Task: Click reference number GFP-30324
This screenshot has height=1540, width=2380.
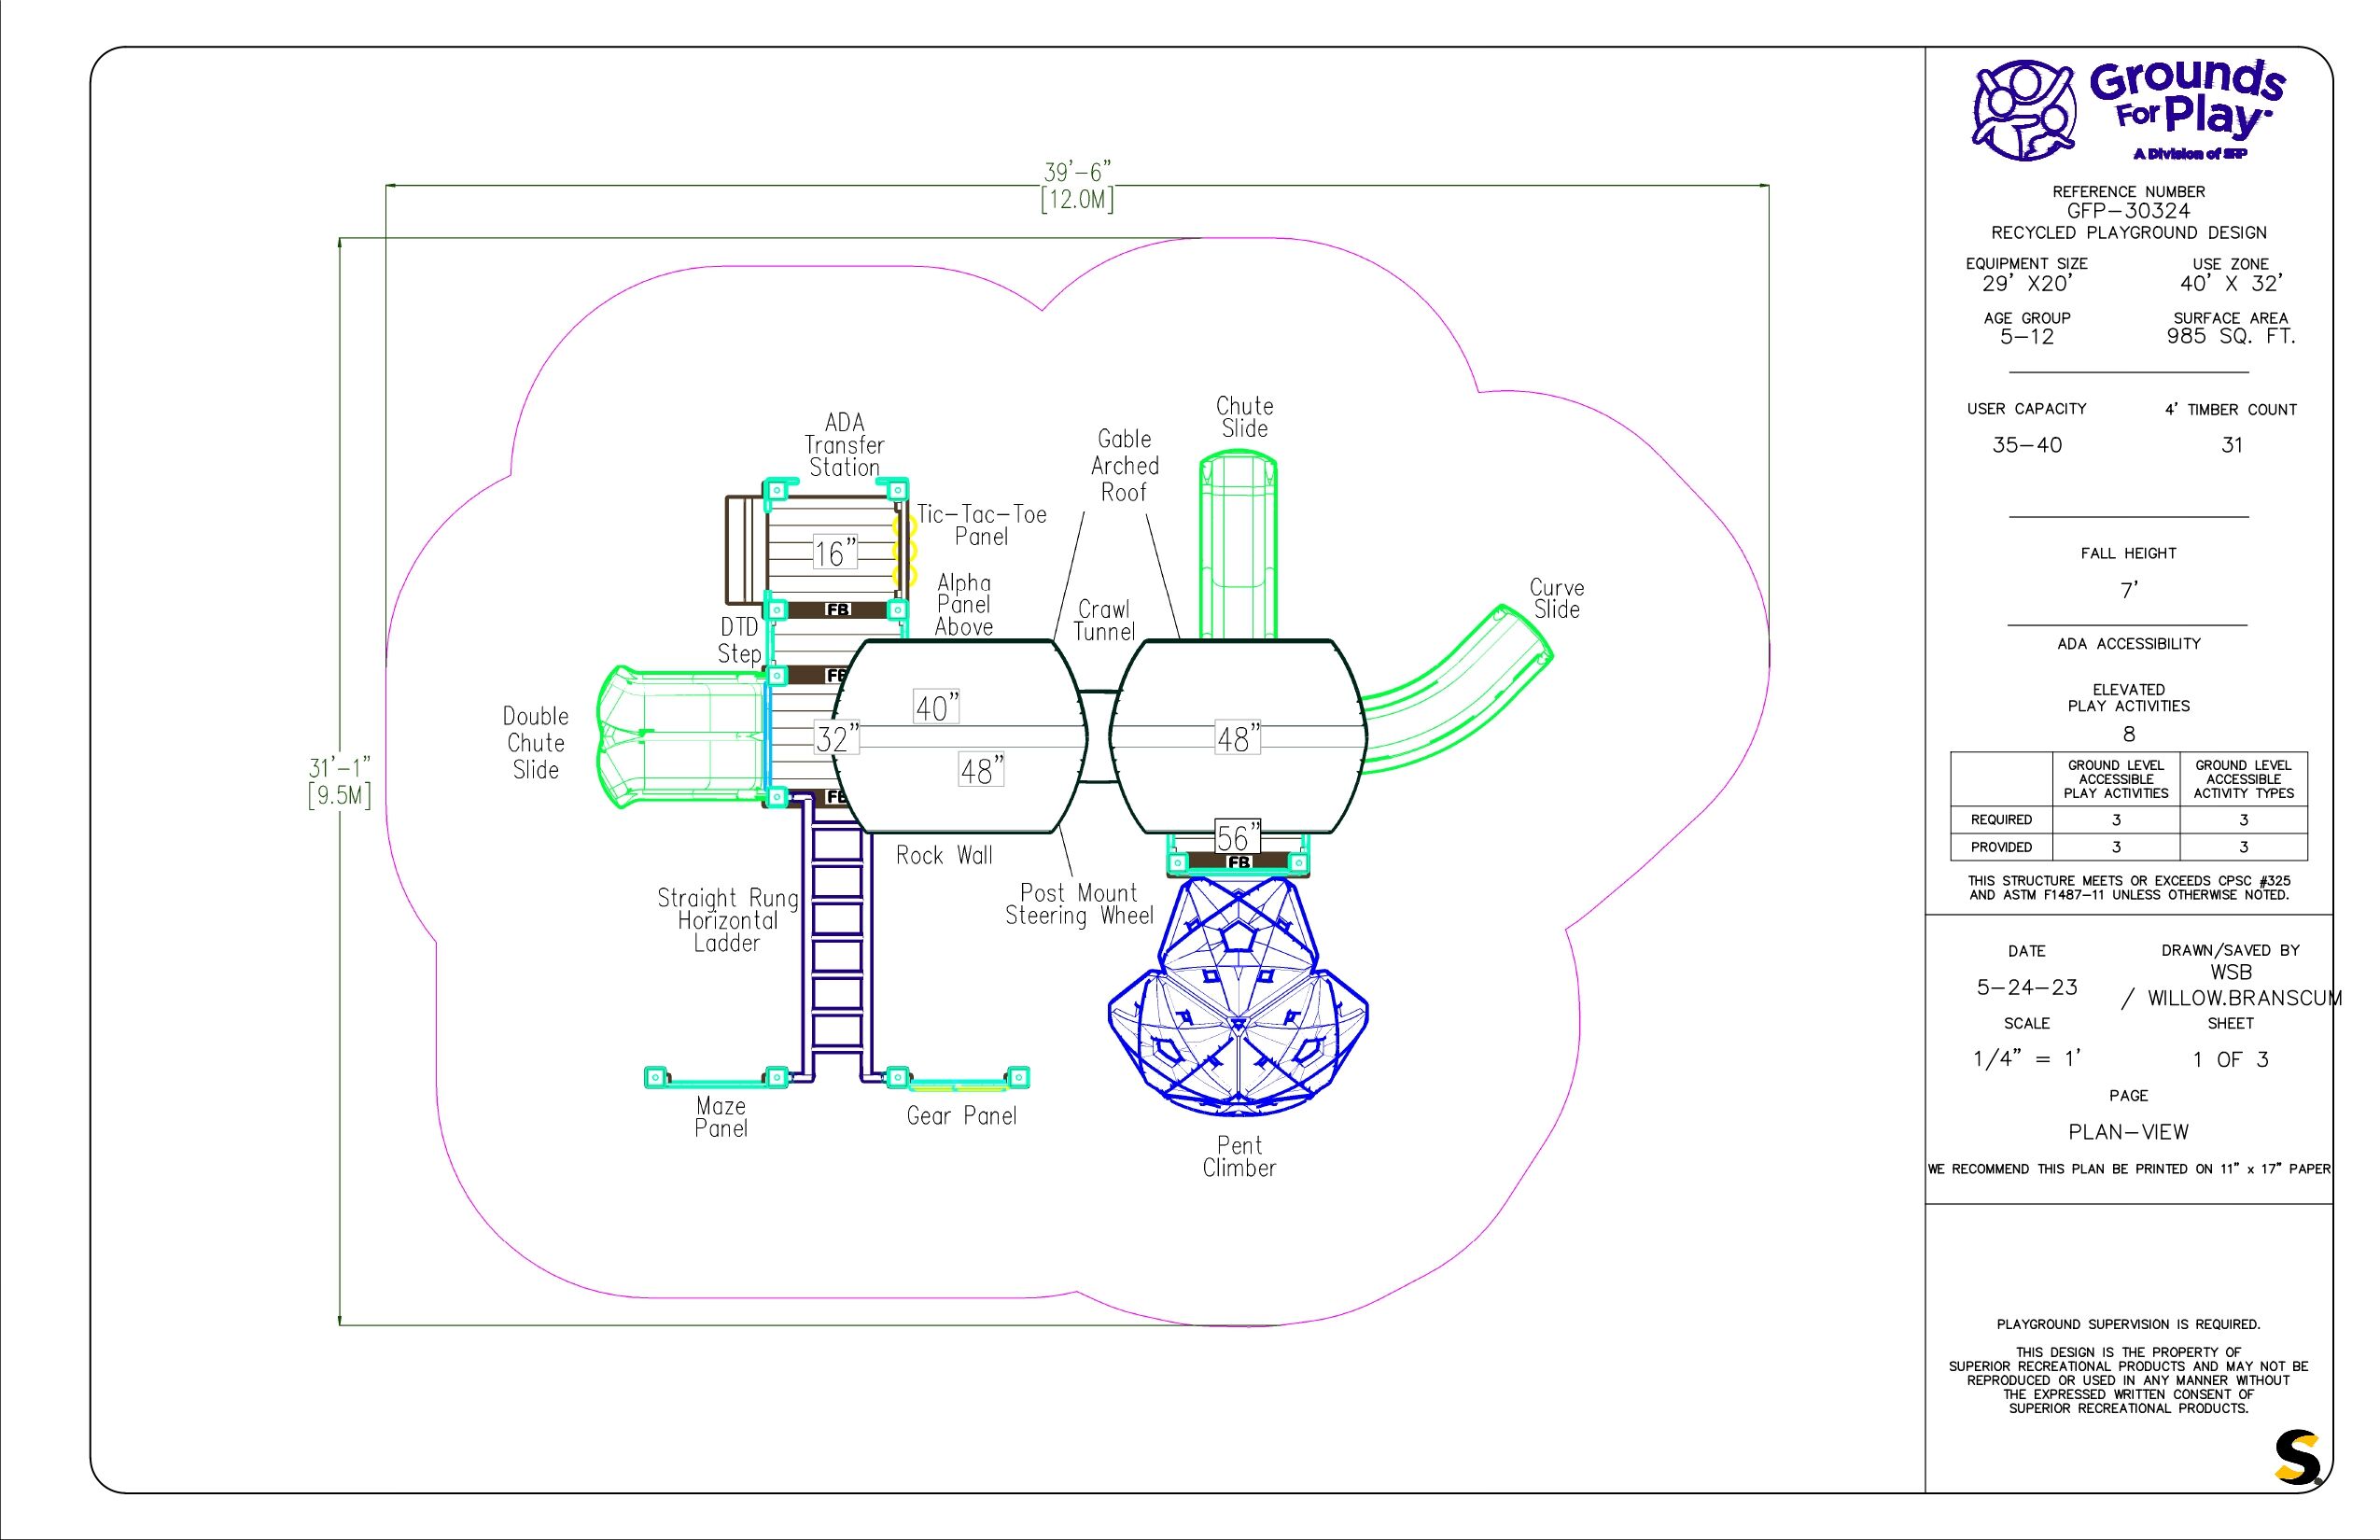Action: pyautogui.click(x=2128, y=211)
